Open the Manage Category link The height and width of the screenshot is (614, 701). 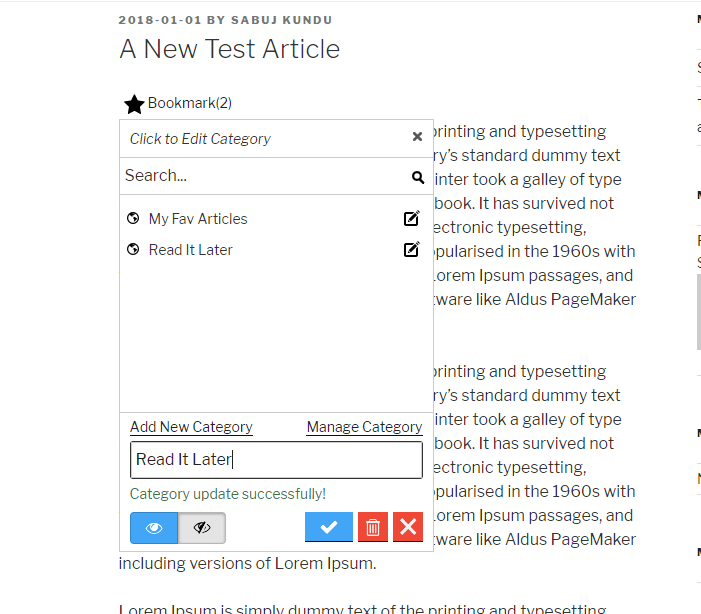[x=364, y=427]
